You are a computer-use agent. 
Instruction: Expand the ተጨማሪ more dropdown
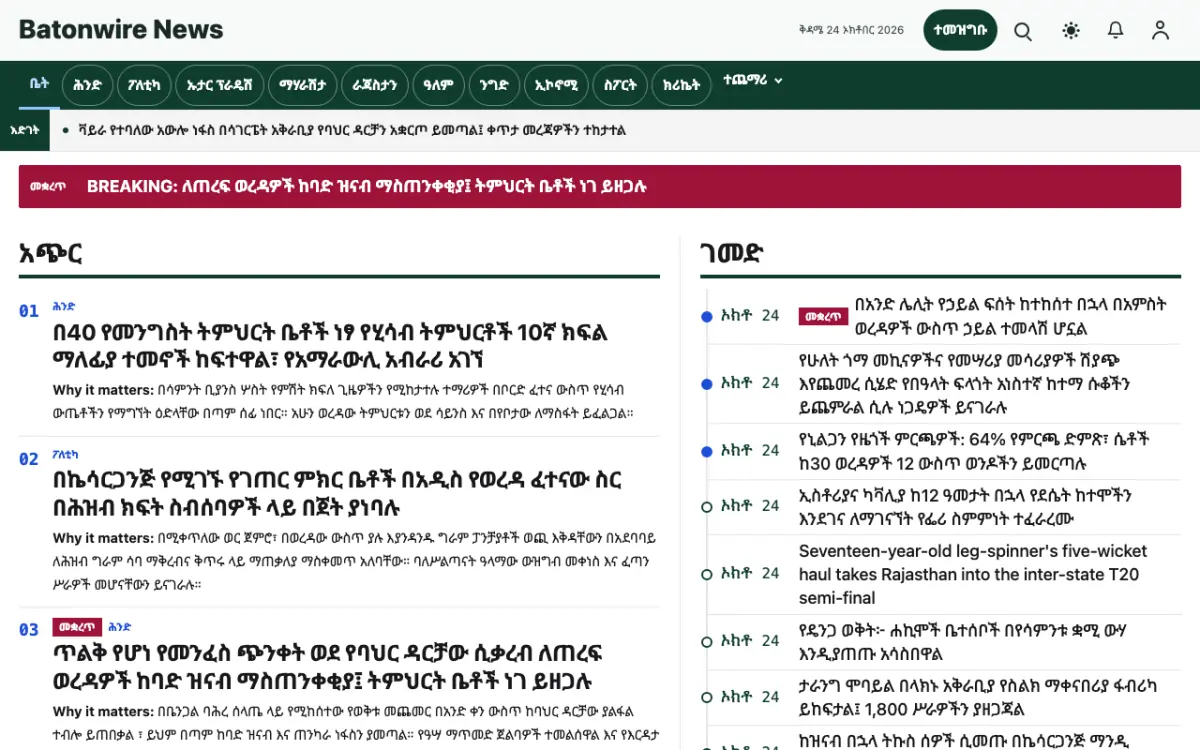[x=752, y=81]
